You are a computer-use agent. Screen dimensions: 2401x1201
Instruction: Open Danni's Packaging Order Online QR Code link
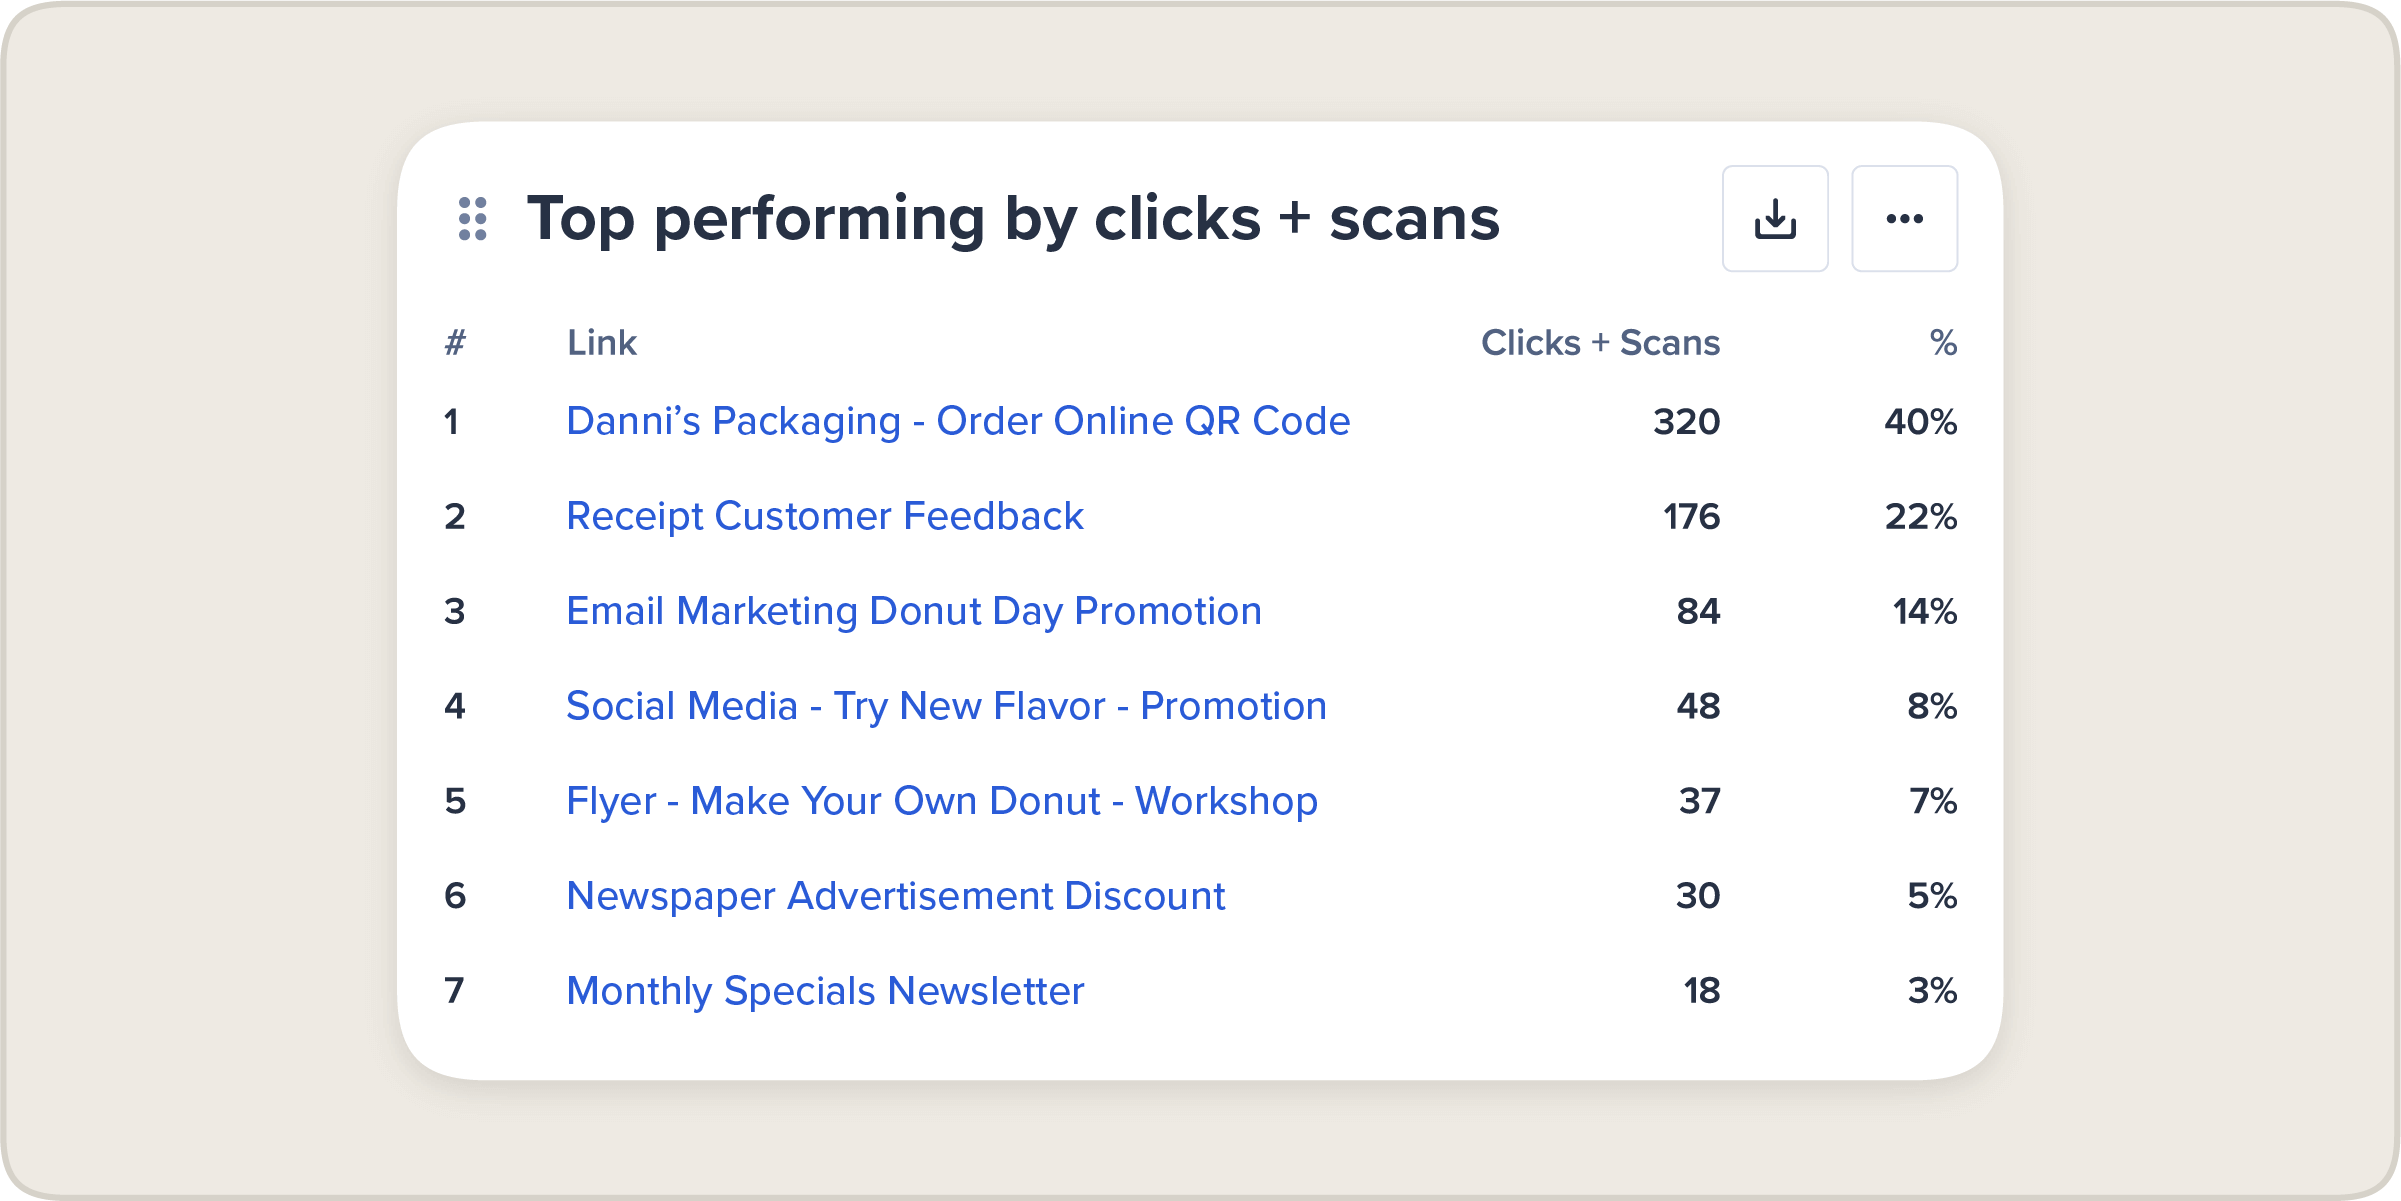pyautogui.click(x=957, y=421)
